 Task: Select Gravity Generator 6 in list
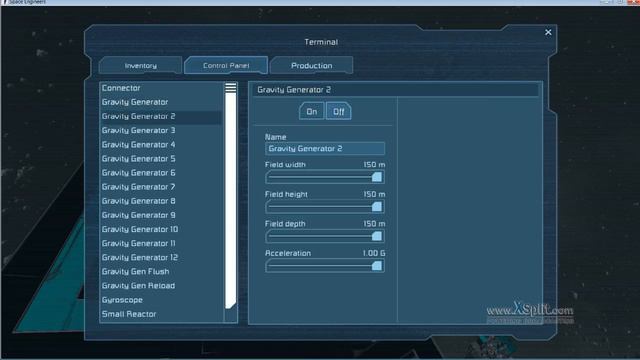pyautogui.click(x=161, y=173)
